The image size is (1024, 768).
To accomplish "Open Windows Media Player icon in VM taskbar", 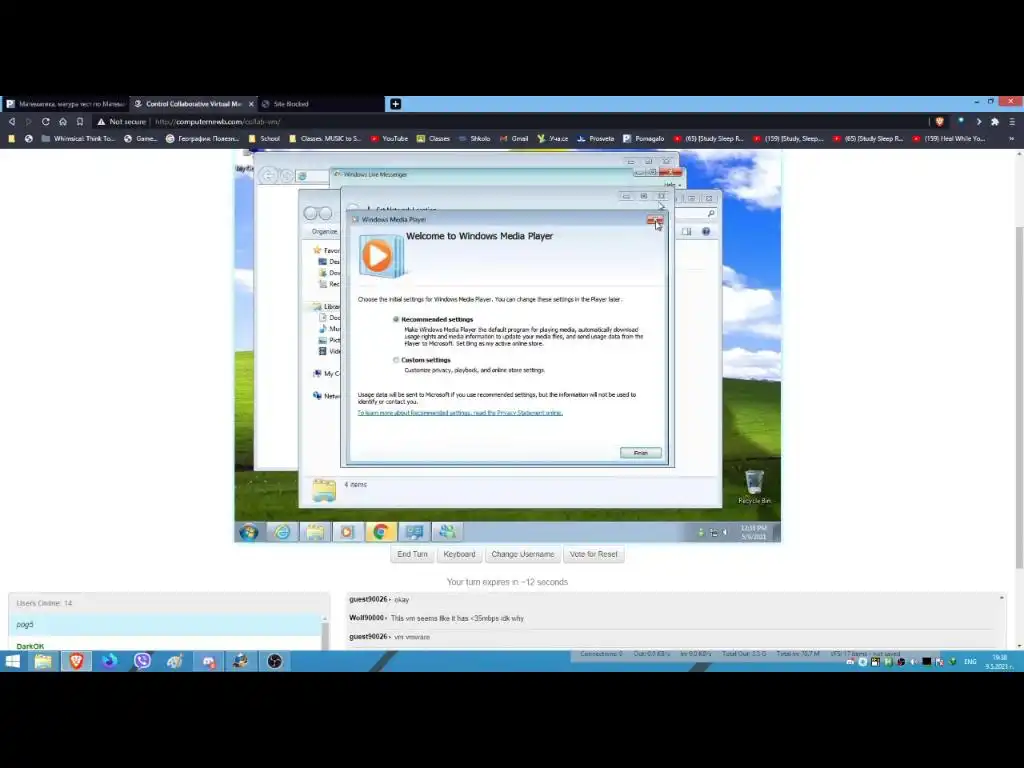I will (x=347, y=532).
